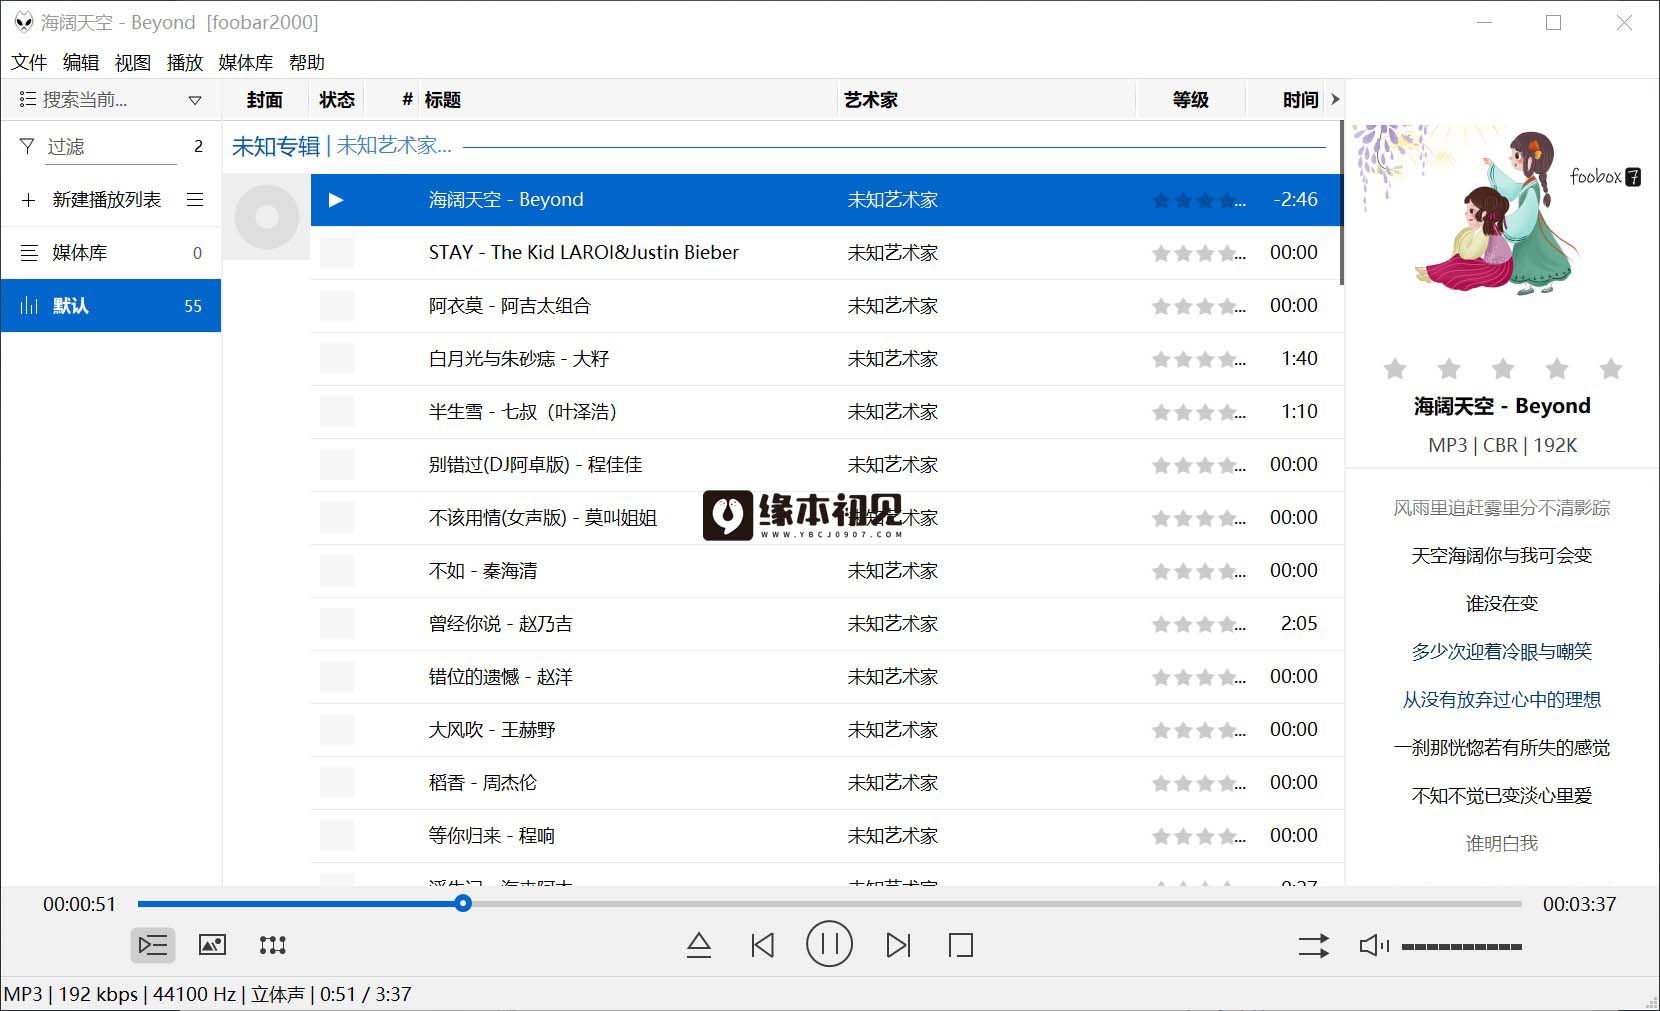The width and height of the screenshot is (1660, 1011).
Task: Open the 帮助 menu
Action: [307, 62]
